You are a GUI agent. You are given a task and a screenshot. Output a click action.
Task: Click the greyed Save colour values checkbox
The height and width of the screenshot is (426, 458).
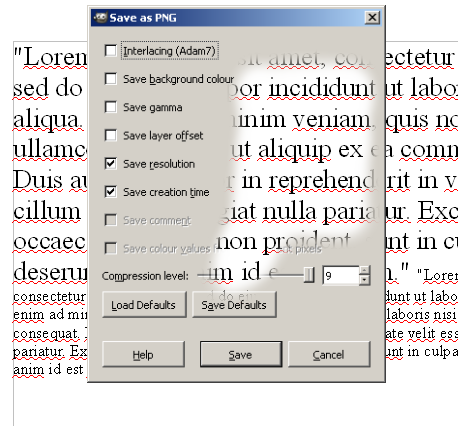click(x=110, y=248)
